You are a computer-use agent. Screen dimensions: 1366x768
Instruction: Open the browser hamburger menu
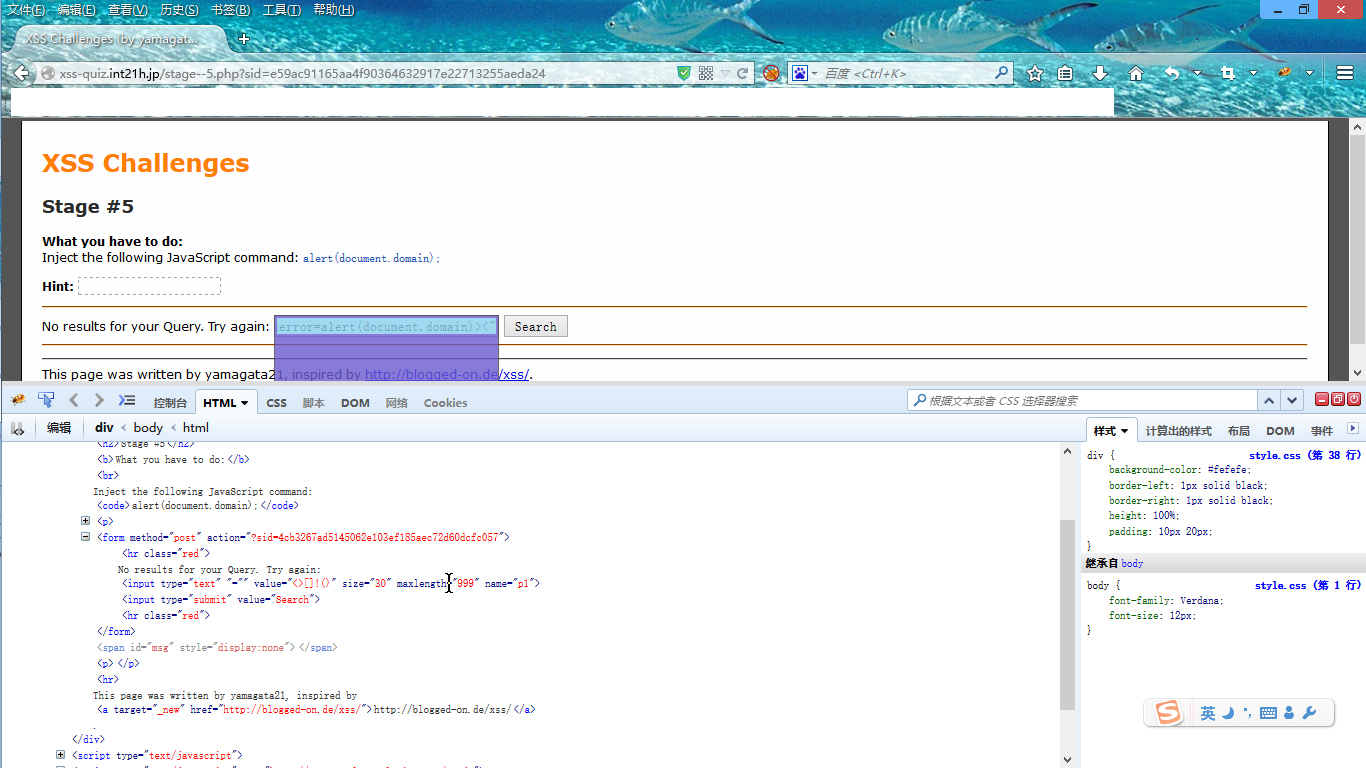1345,73
